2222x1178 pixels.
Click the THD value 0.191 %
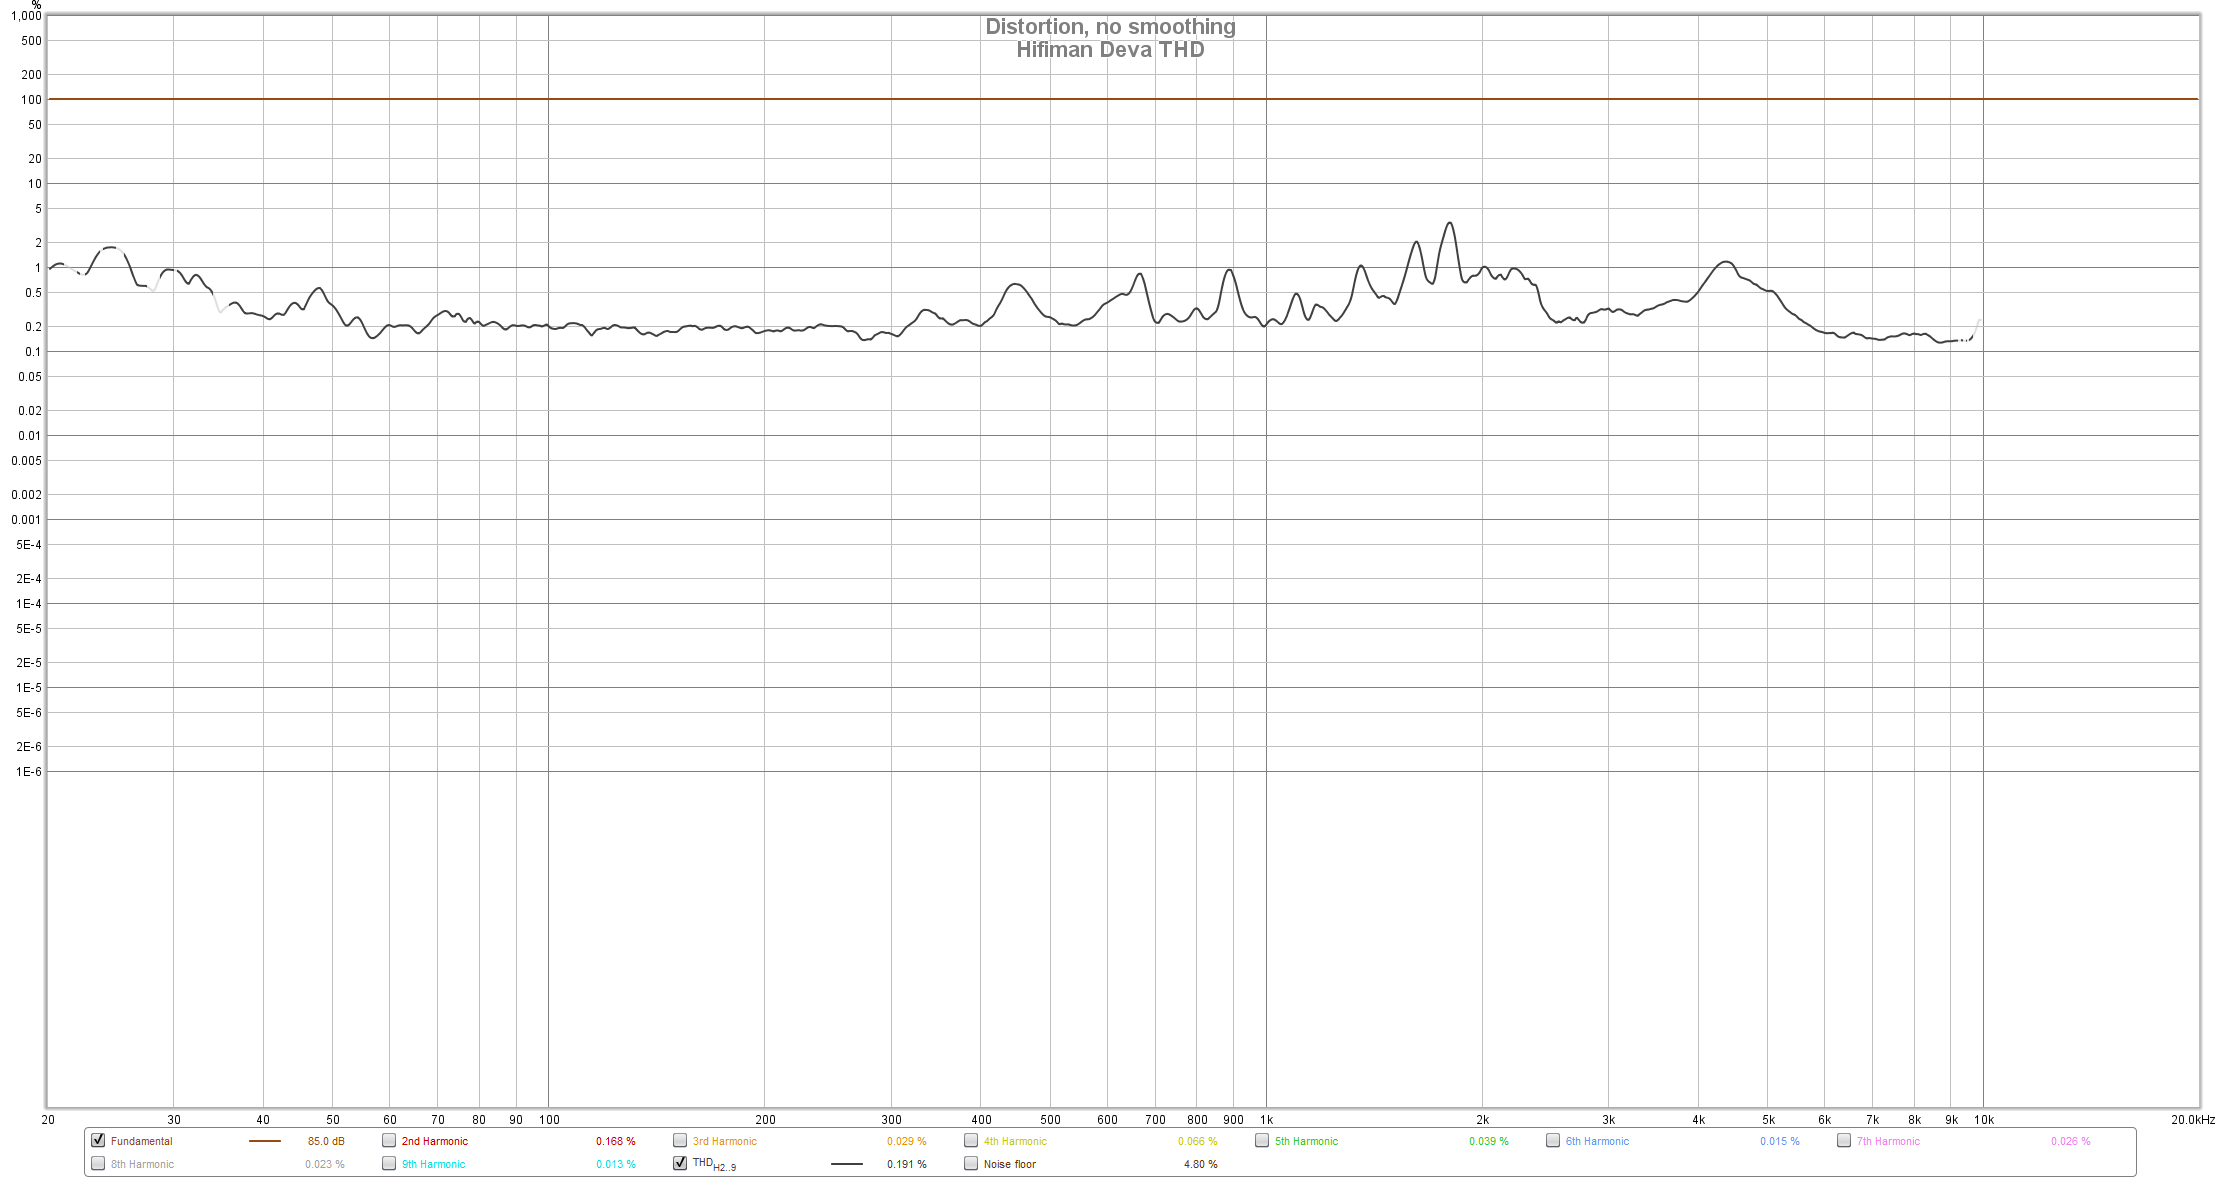coord(907,1164)
